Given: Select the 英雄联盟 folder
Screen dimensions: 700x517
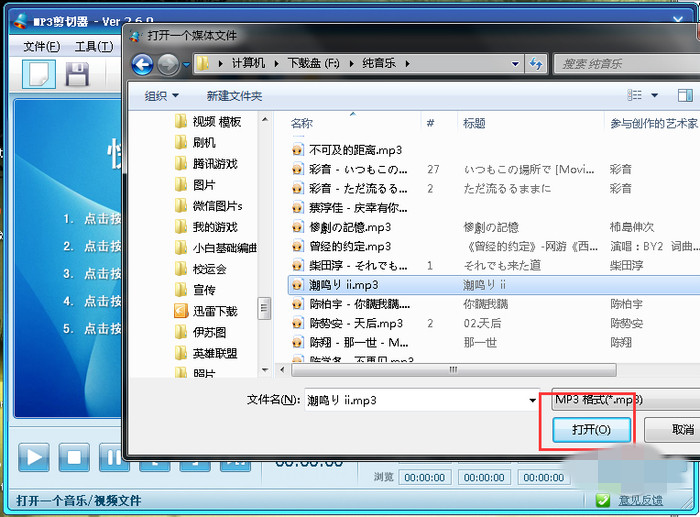Looking at the screenshot, I should click(206, 354).
